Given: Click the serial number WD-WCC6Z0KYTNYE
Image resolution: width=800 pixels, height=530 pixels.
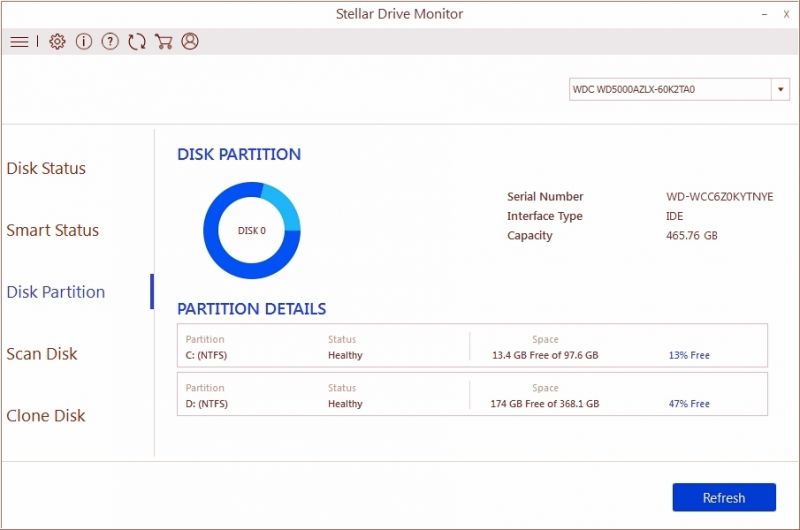Looking at the screenshot, I should click(x=719, y=196).
